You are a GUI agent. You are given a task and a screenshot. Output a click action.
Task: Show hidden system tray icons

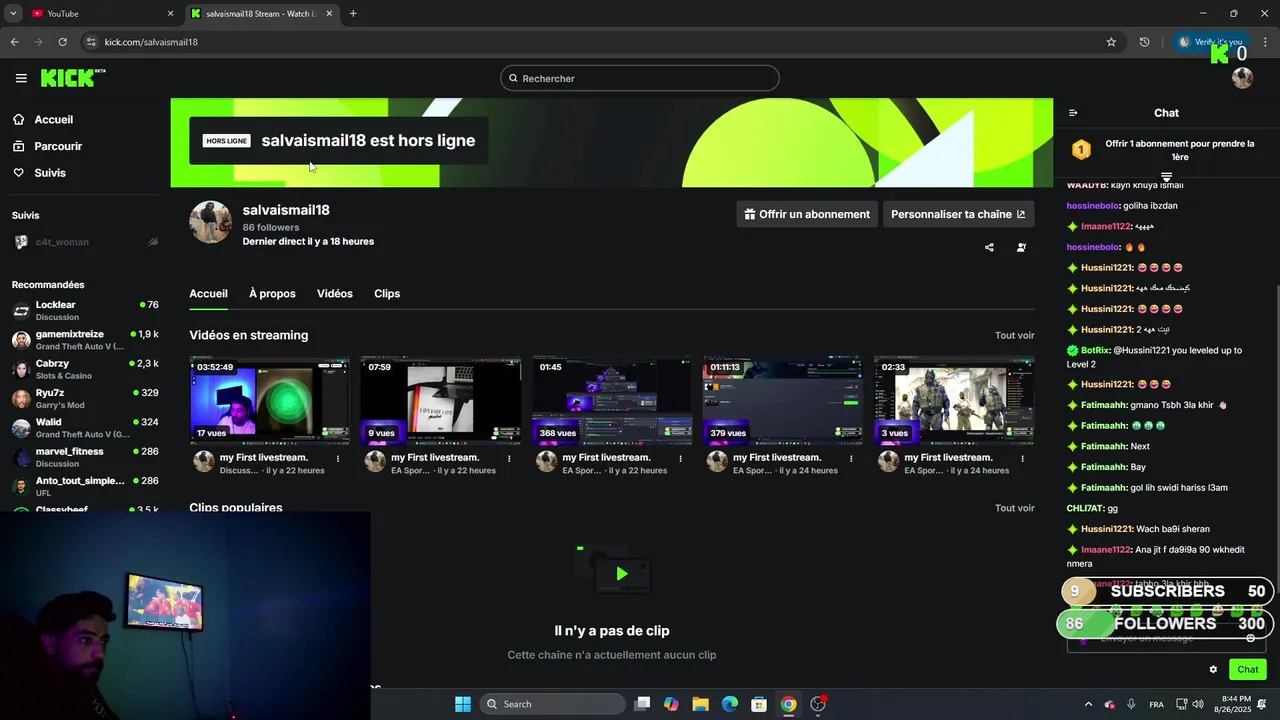[1088, 704]
